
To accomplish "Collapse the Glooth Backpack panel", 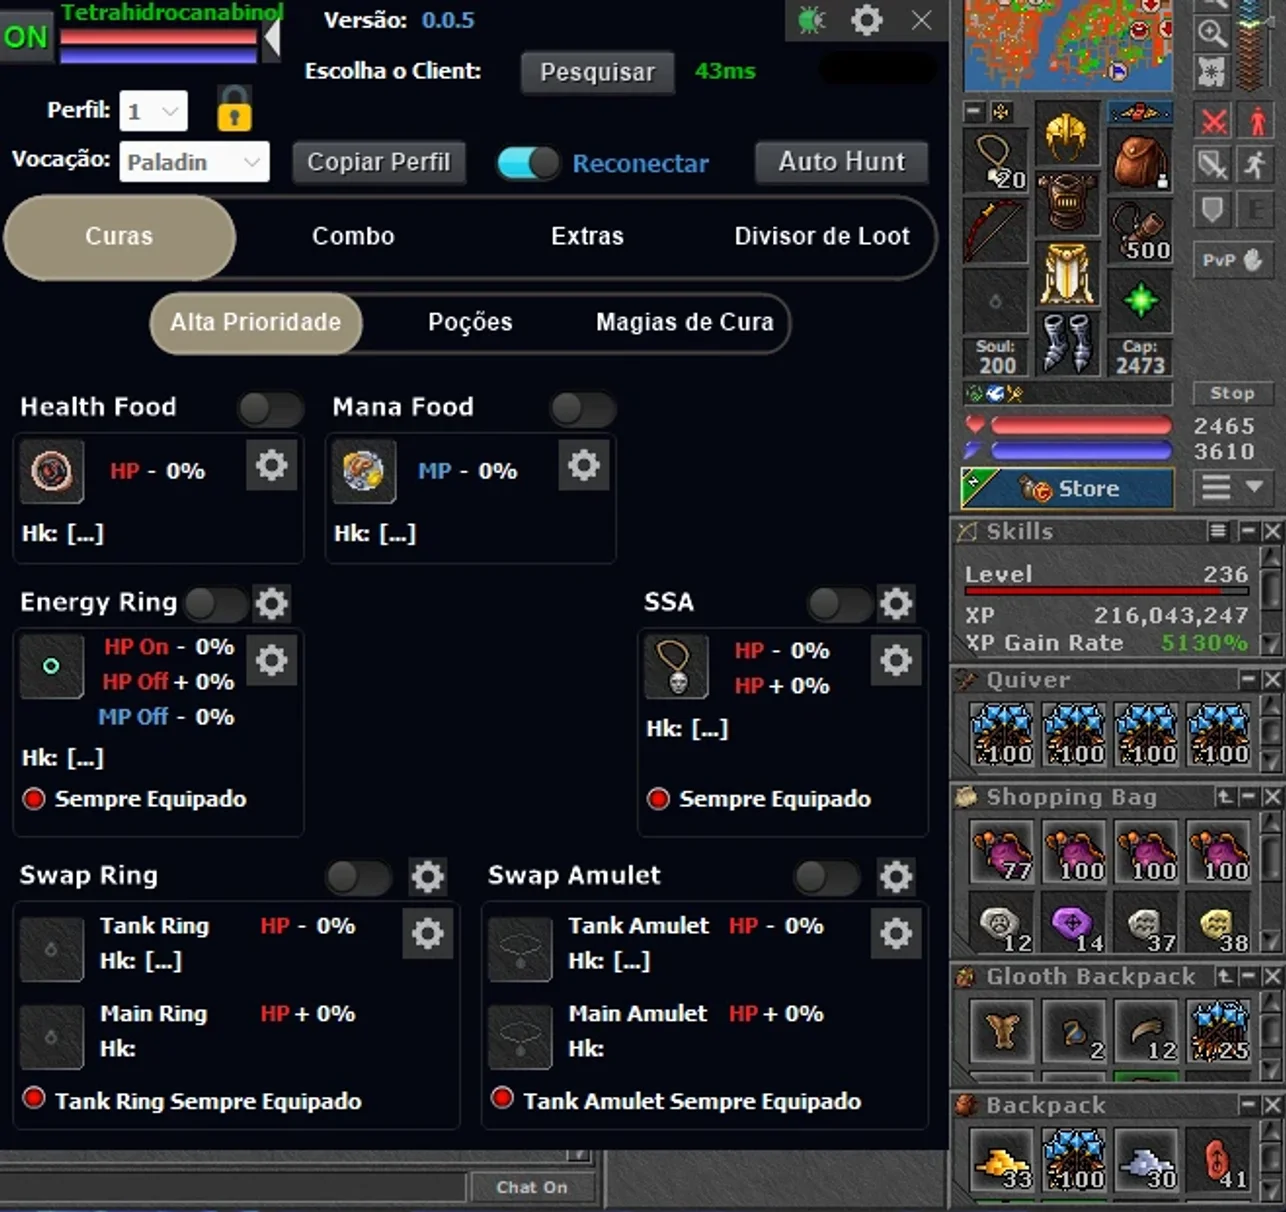I will click(1248, 976).
